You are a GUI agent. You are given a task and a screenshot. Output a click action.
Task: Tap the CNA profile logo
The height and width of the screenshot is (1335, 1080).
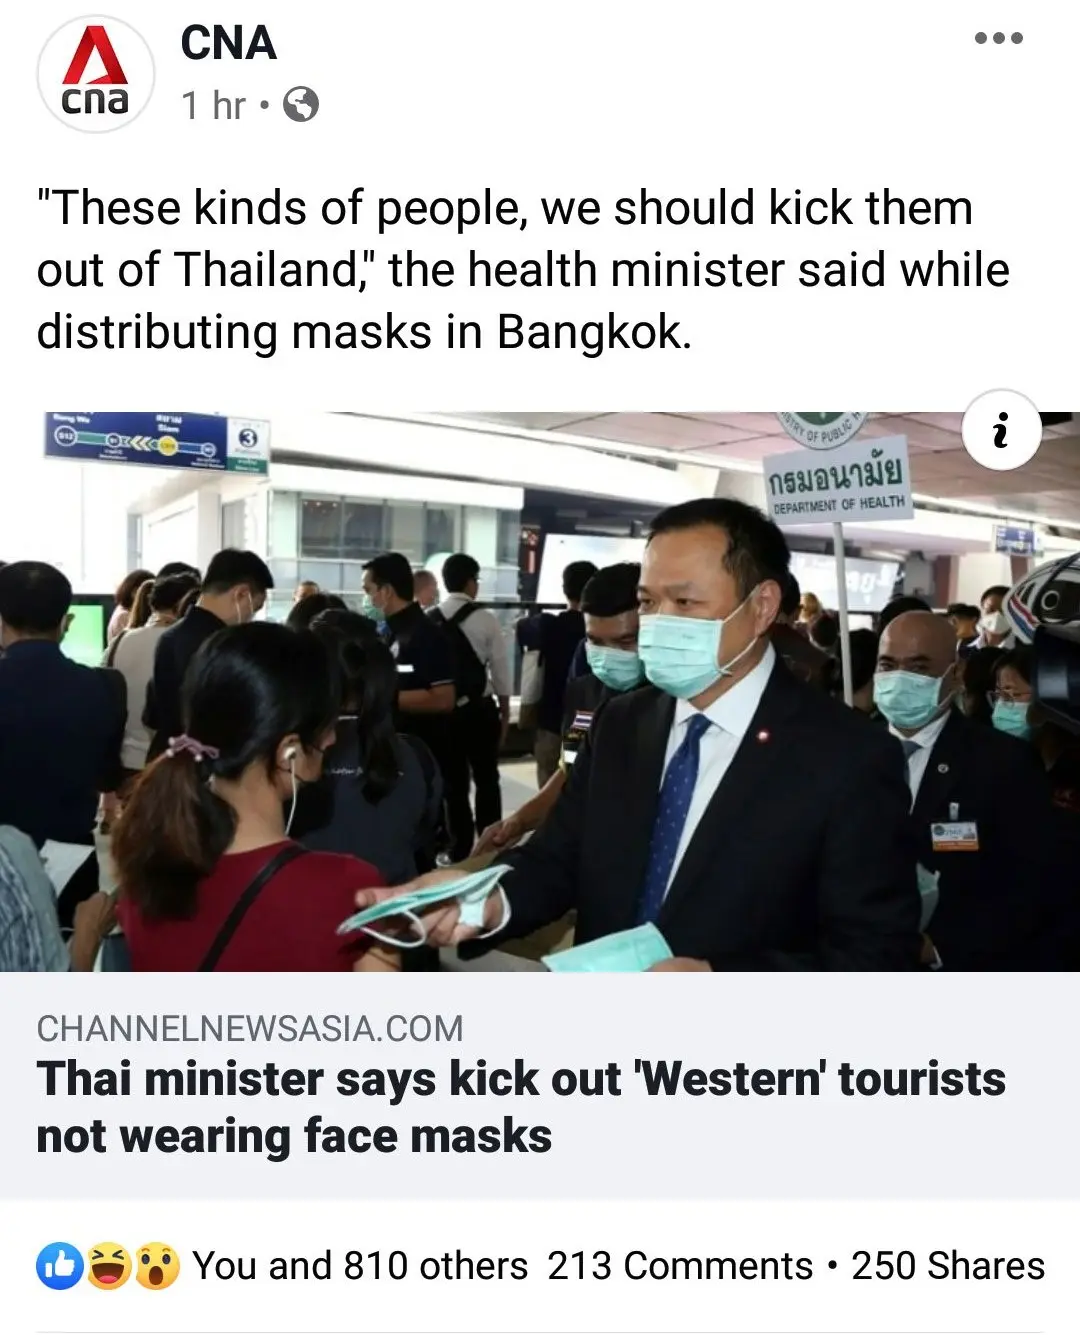[x=95, y=74]
